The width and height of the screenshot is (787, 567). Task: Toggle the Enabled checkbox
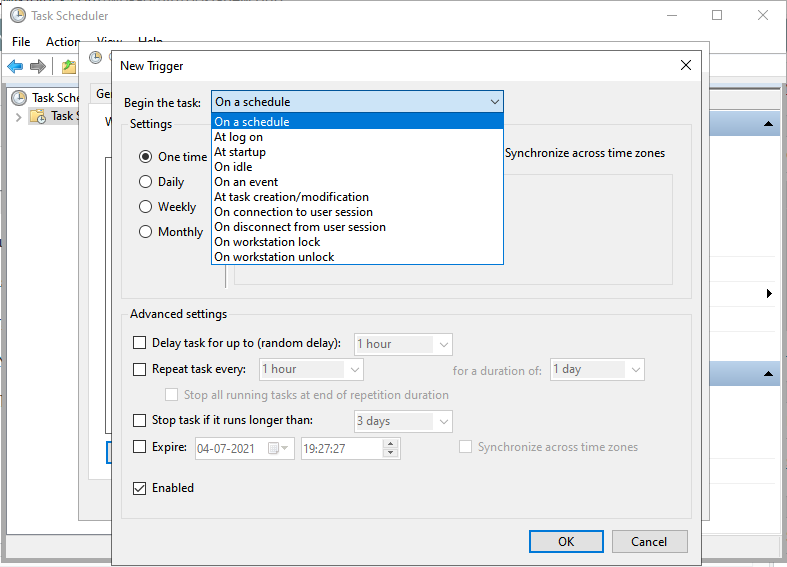point(140,488)
